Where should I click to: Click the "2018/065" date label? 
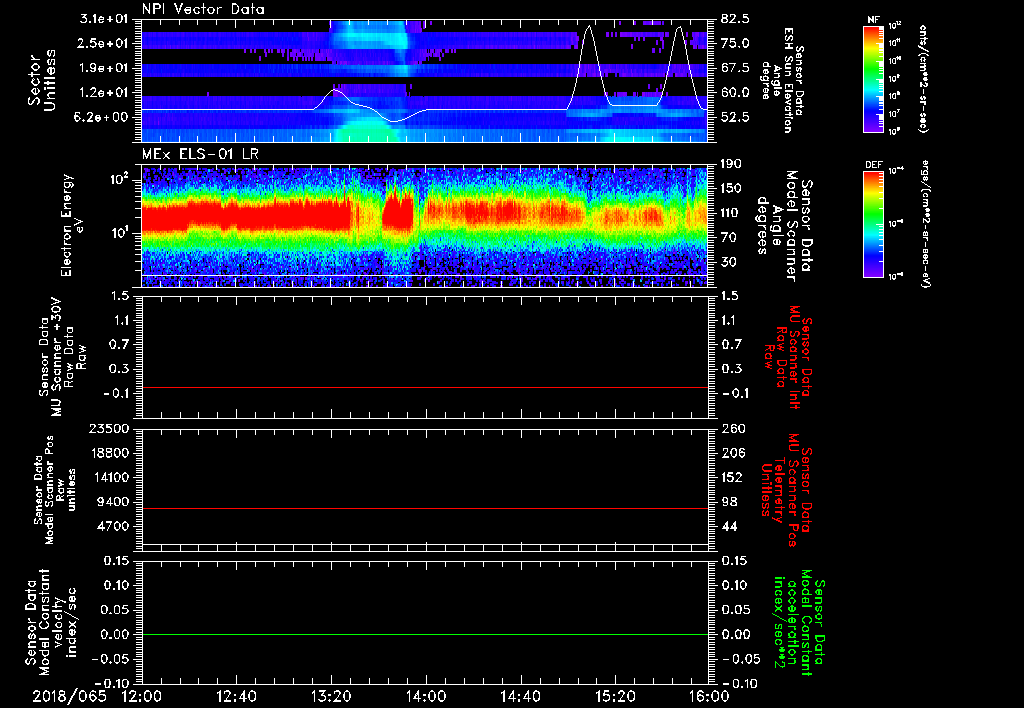[70, 696]
